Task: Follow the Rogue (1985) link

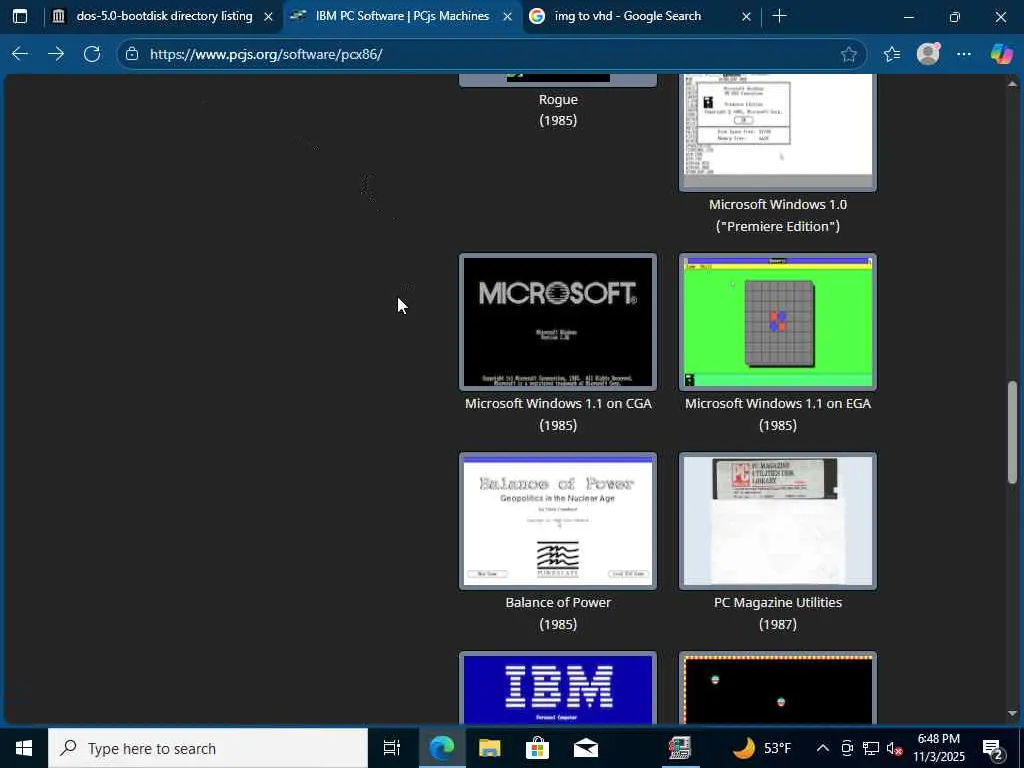Action: pyautogui.click(x=558, y=110)
